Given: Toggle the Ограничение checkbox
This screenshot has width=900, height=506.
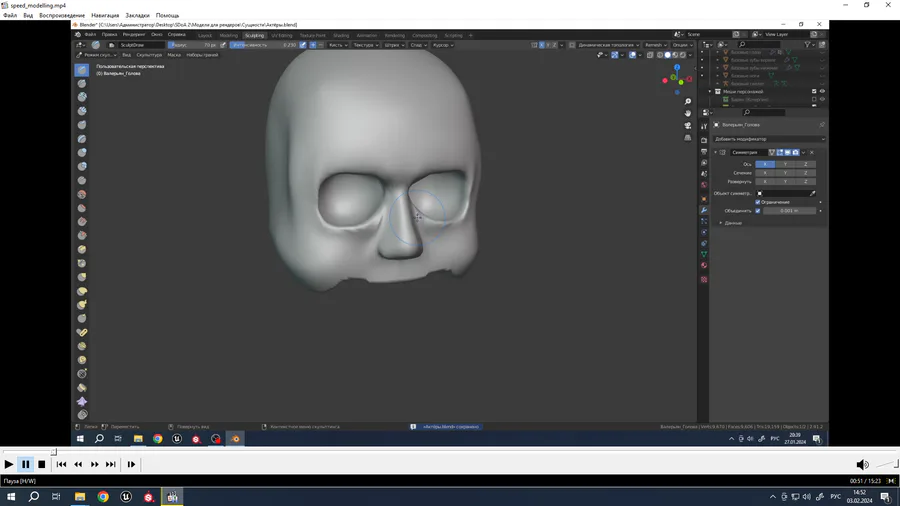Looking at the screenshot, I should 758,202.
